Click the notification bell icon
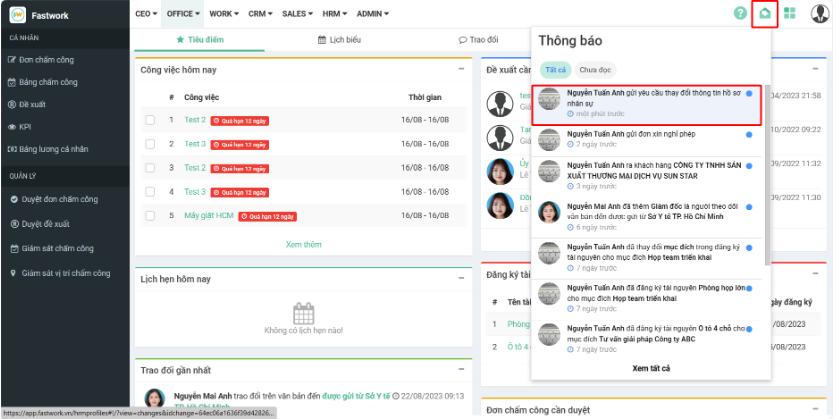The height and width of the screenshot is (419, 836). (x=765, y=14)
